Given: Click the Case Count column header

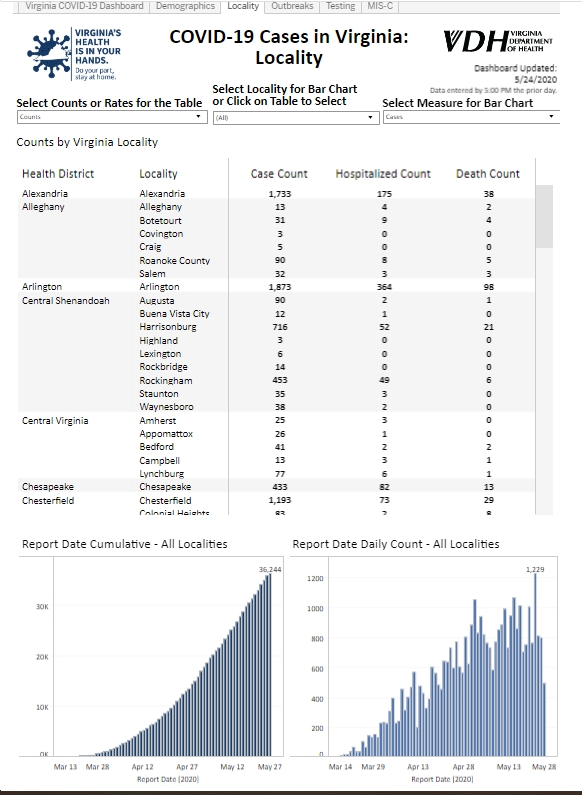Looking at the screenshot, I should click(x=279, y=174).
